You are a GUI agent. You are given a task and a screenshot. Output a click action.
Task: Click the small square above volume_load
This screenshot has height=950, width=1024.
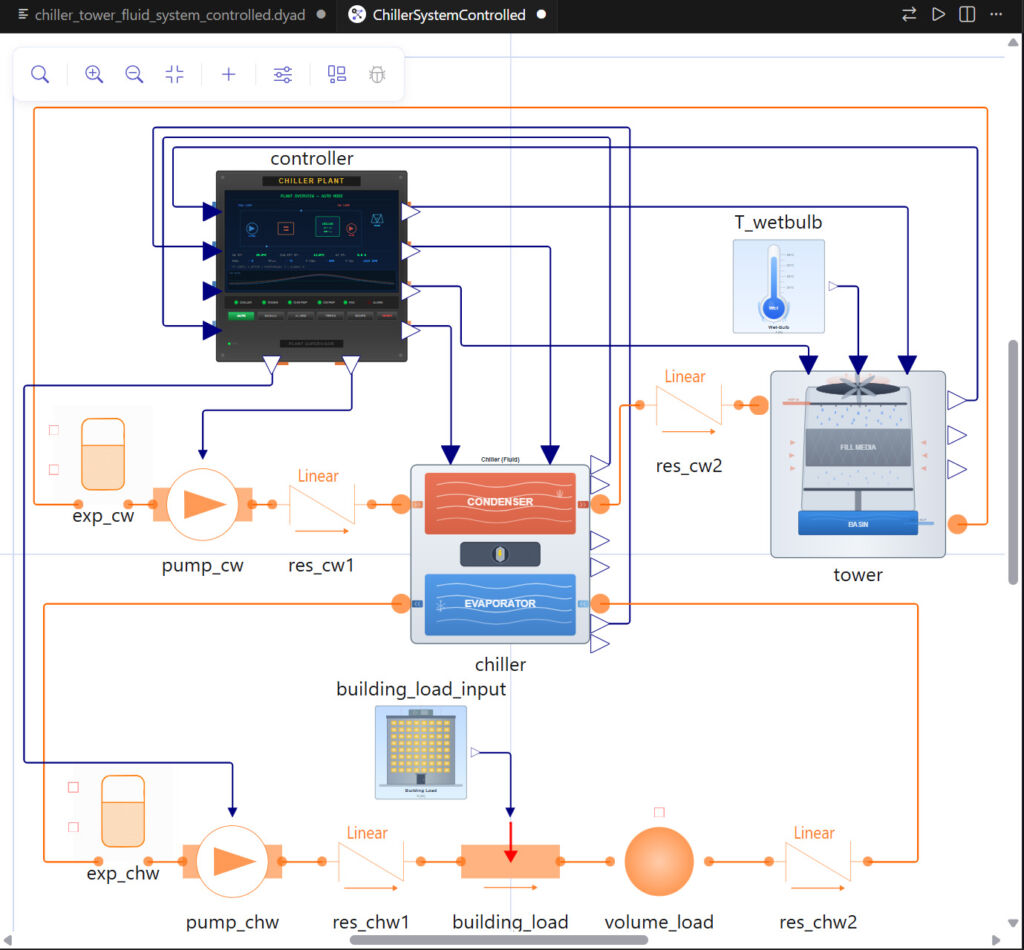click(x=659, y=812)
